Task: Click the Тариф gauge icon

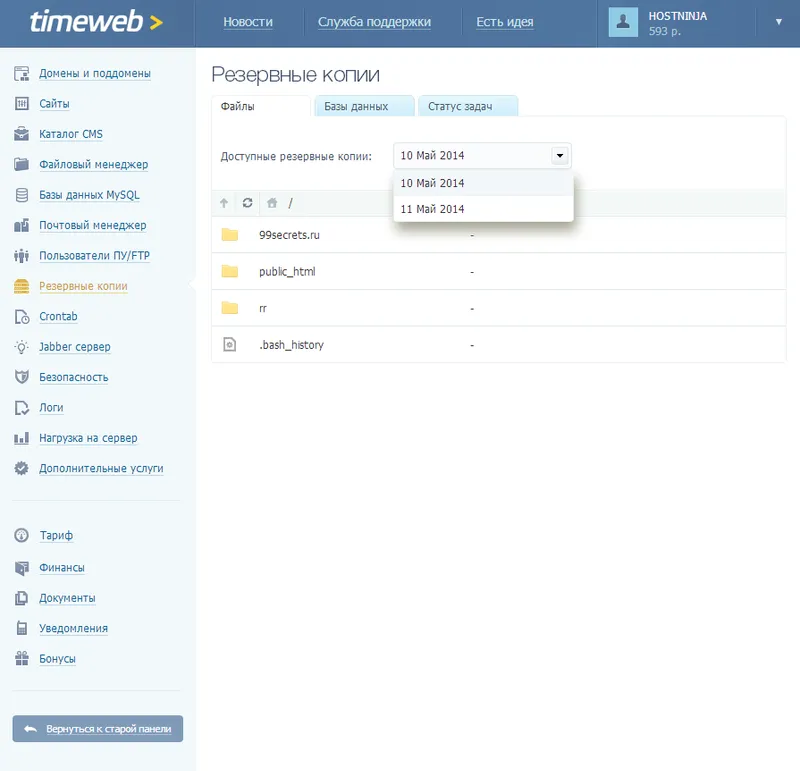Action: coord(21,535)
